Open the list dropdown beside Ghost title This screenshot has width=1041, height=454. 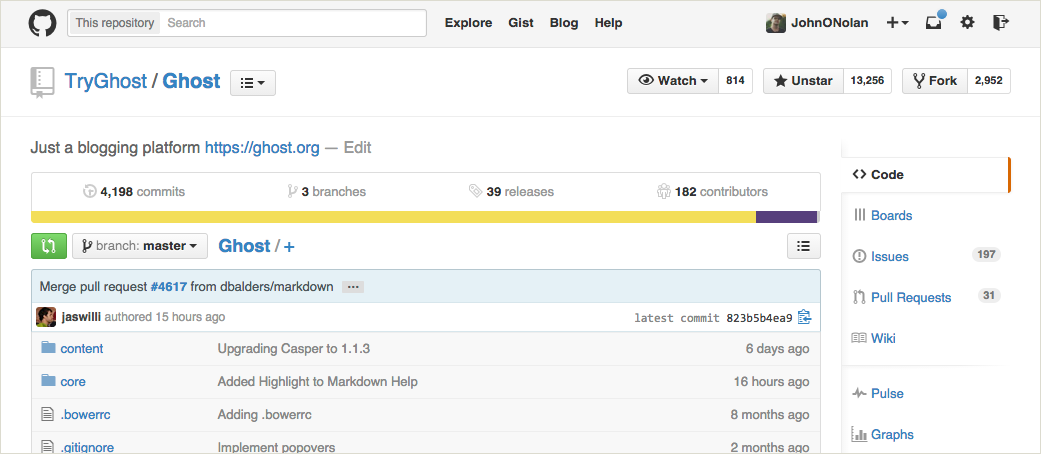(x=253, y=83)
